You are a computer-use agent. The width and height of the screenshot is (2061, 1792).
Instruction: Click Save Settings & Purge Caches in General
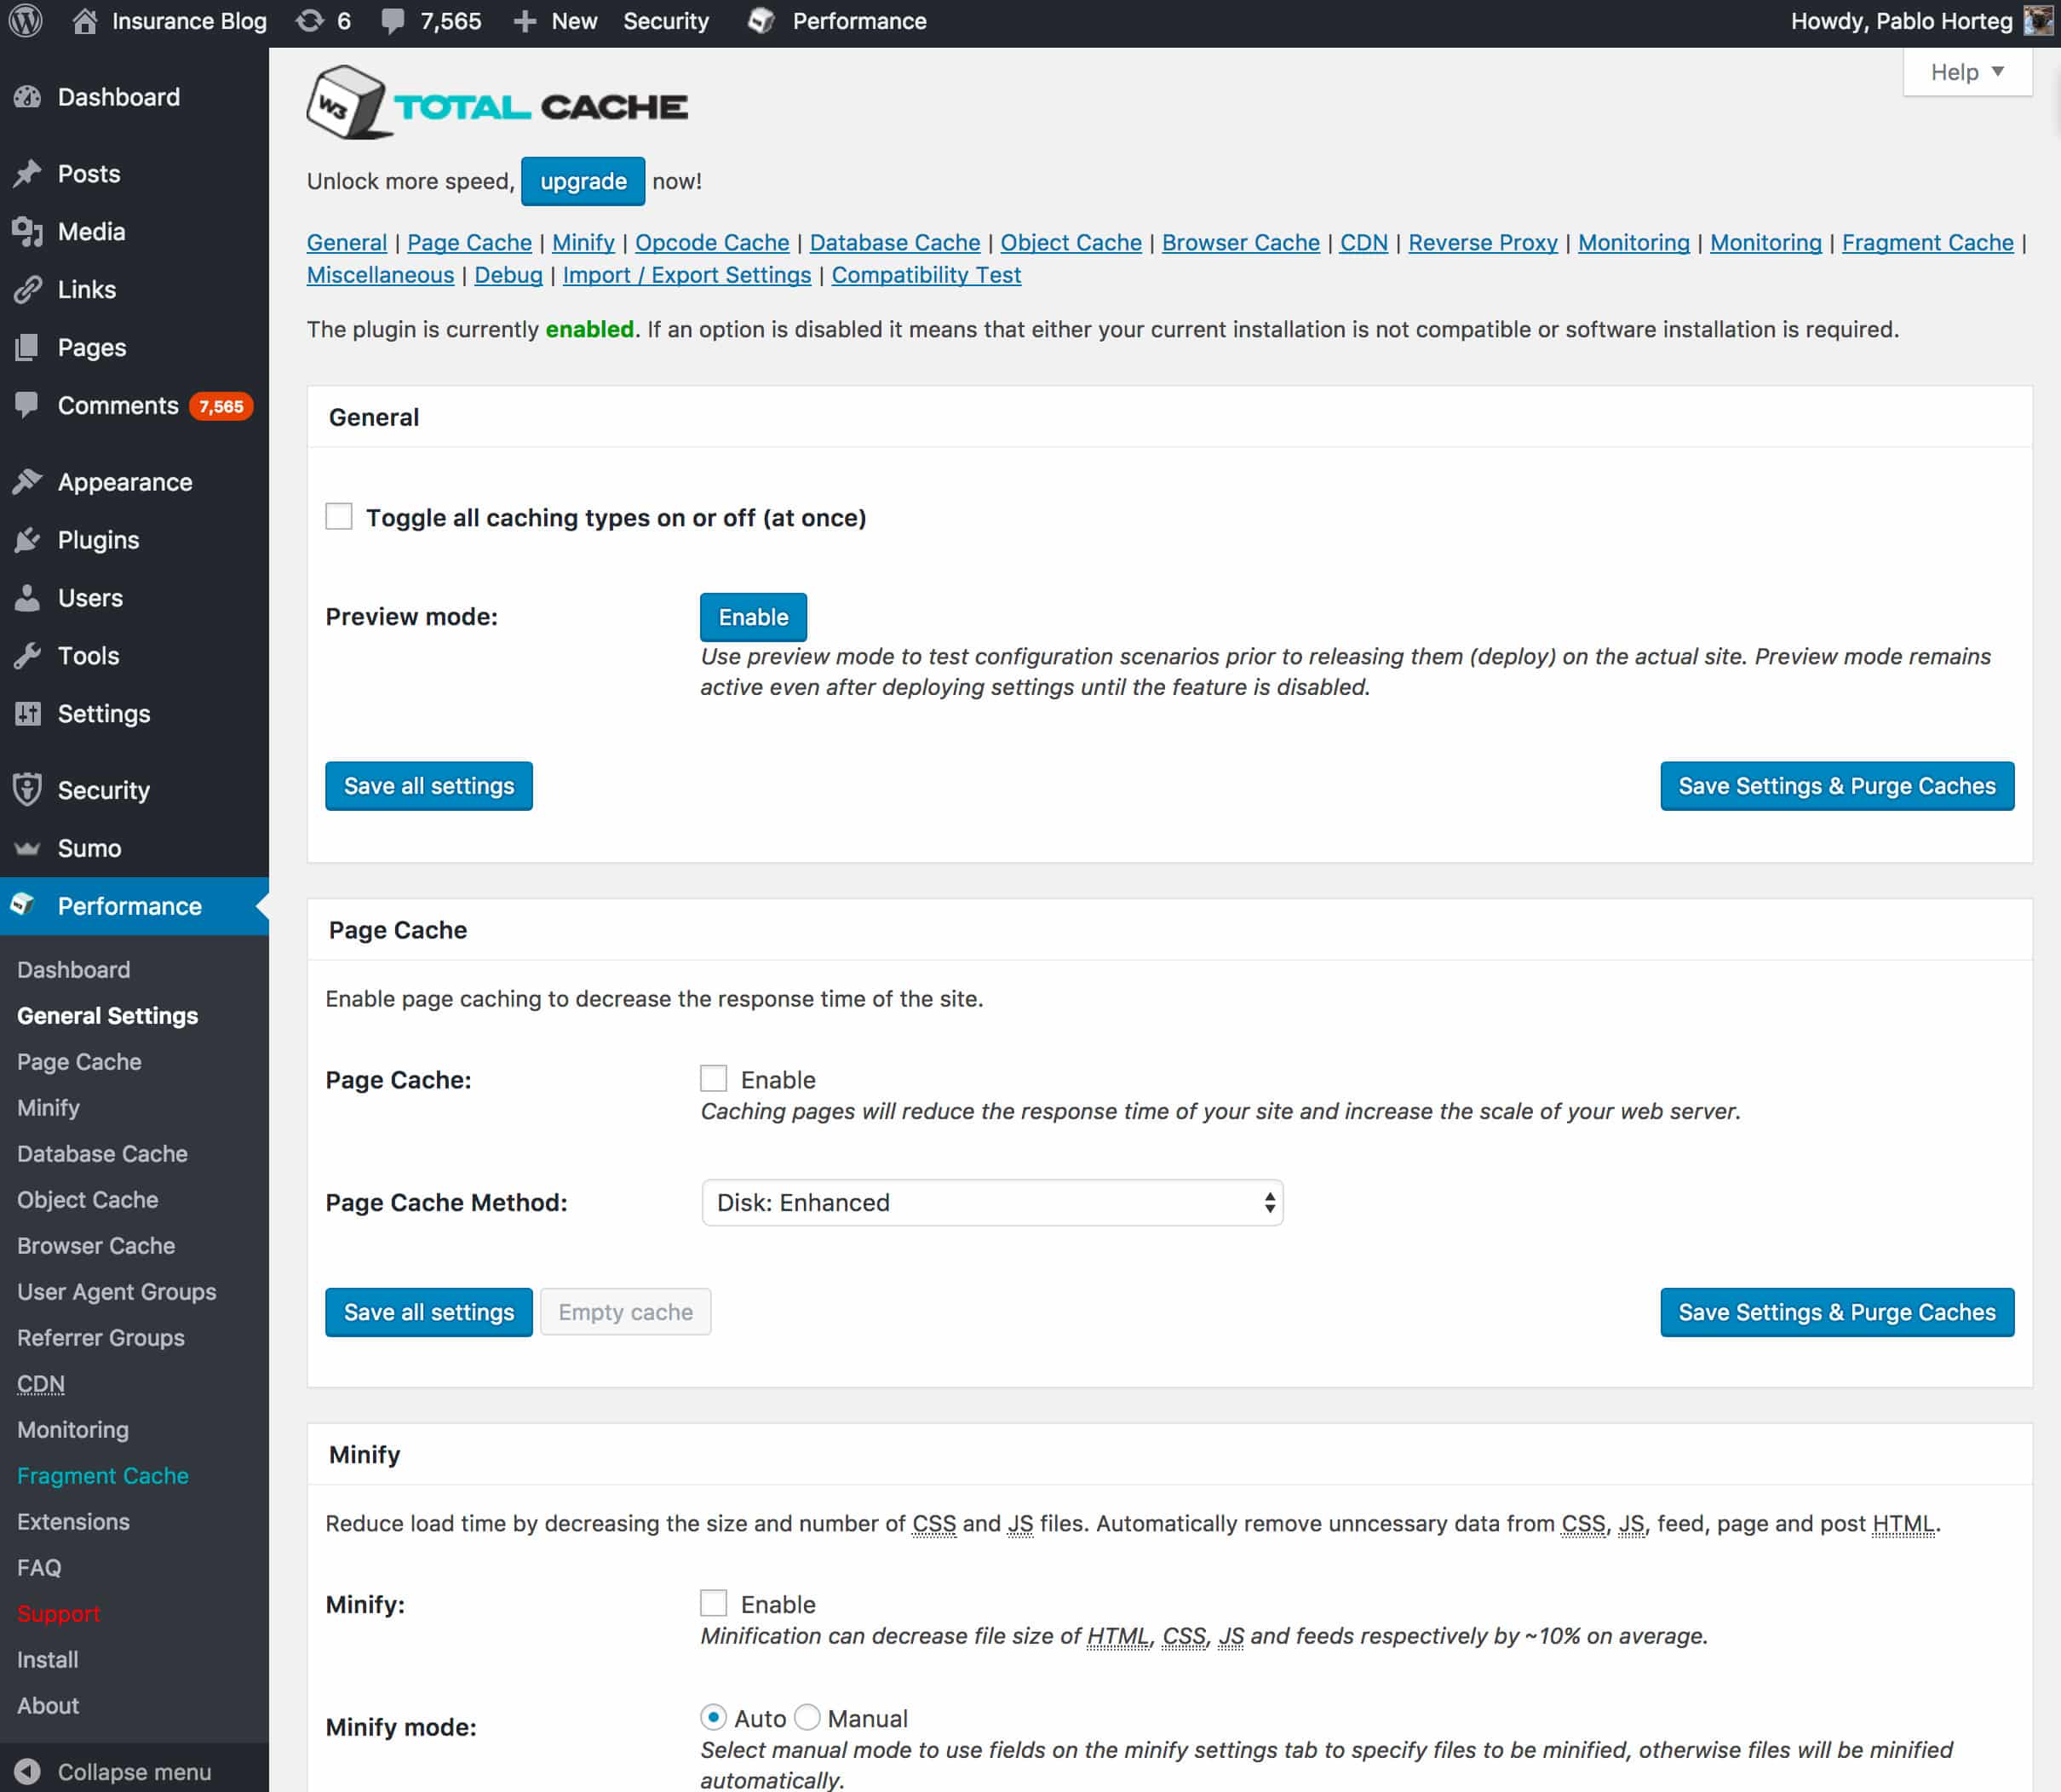1837,786
